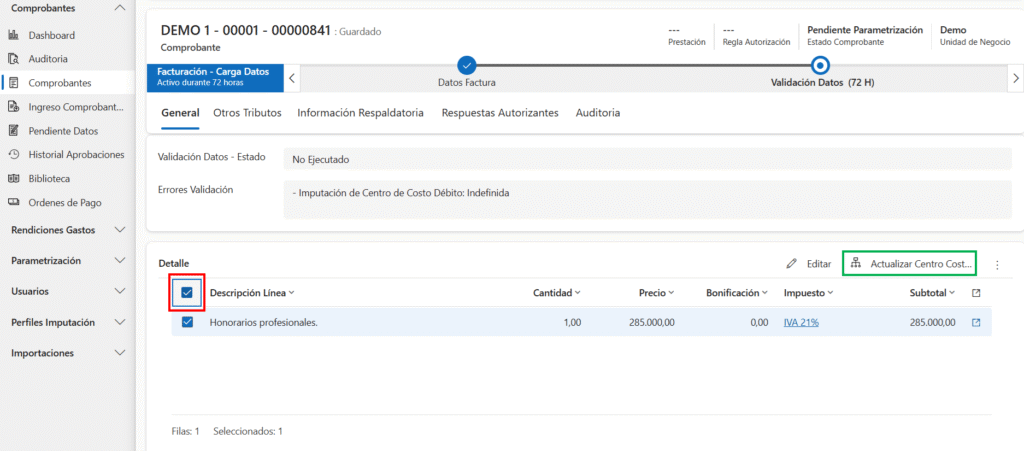This screenshot has width=1024, height=451.
Task: Switch to the Otros Tributos tab
Action: [x=247, y=113]
